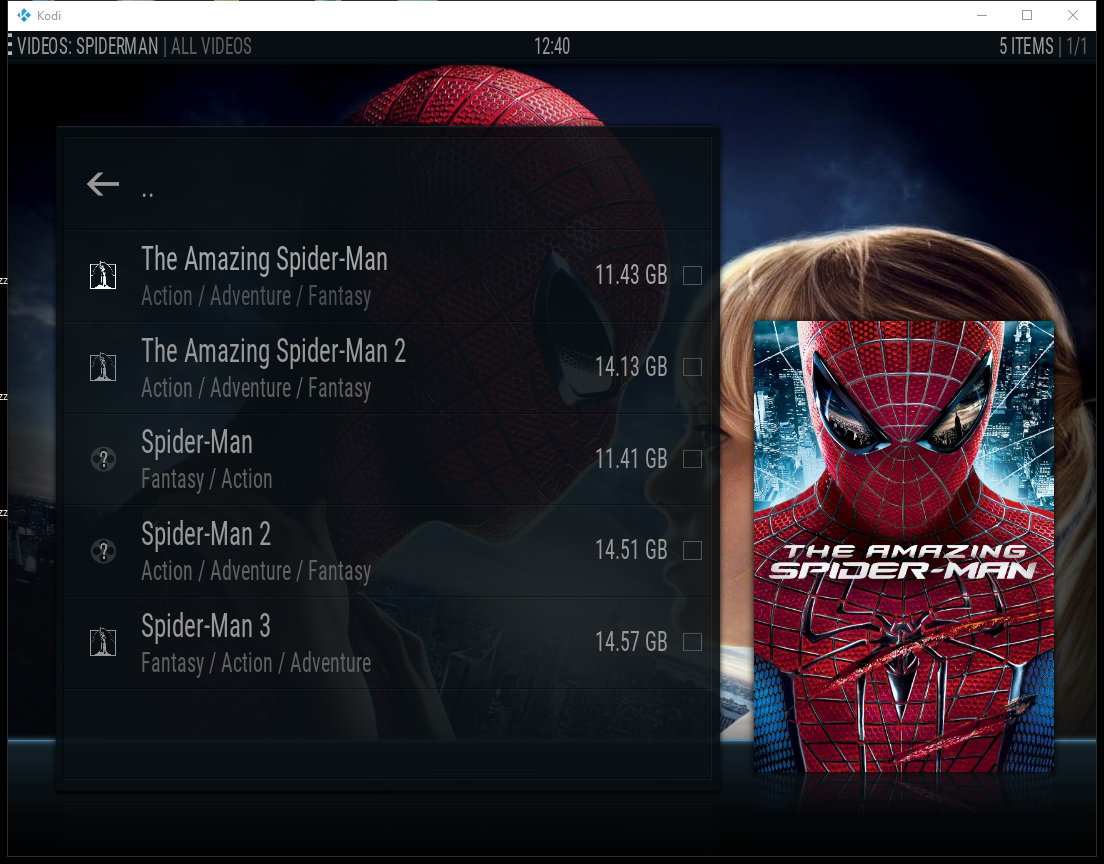Minimize the Kodi window
Image resolution: width=1104 pixels, height=864 pixels.
[982, 15]
